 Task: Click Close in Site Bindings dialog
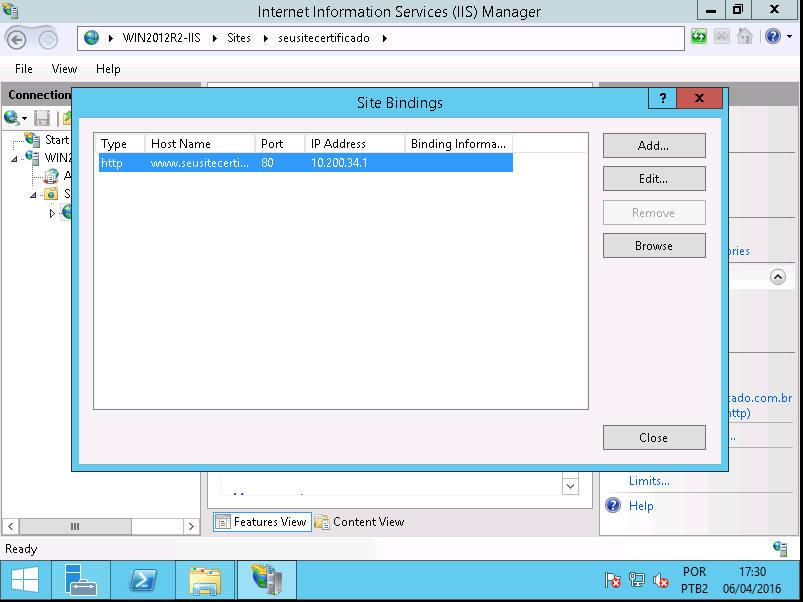[x=654, y=438]
